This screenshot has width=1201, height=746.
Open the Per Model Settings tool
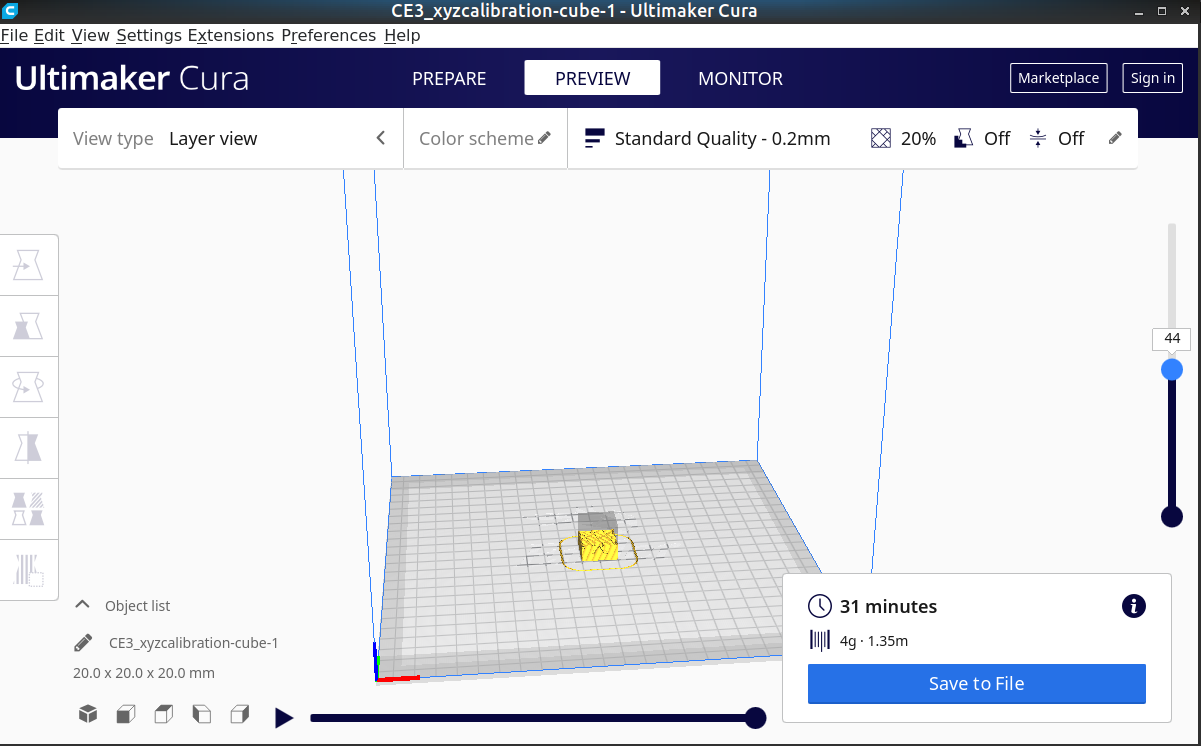coord(29,508)
